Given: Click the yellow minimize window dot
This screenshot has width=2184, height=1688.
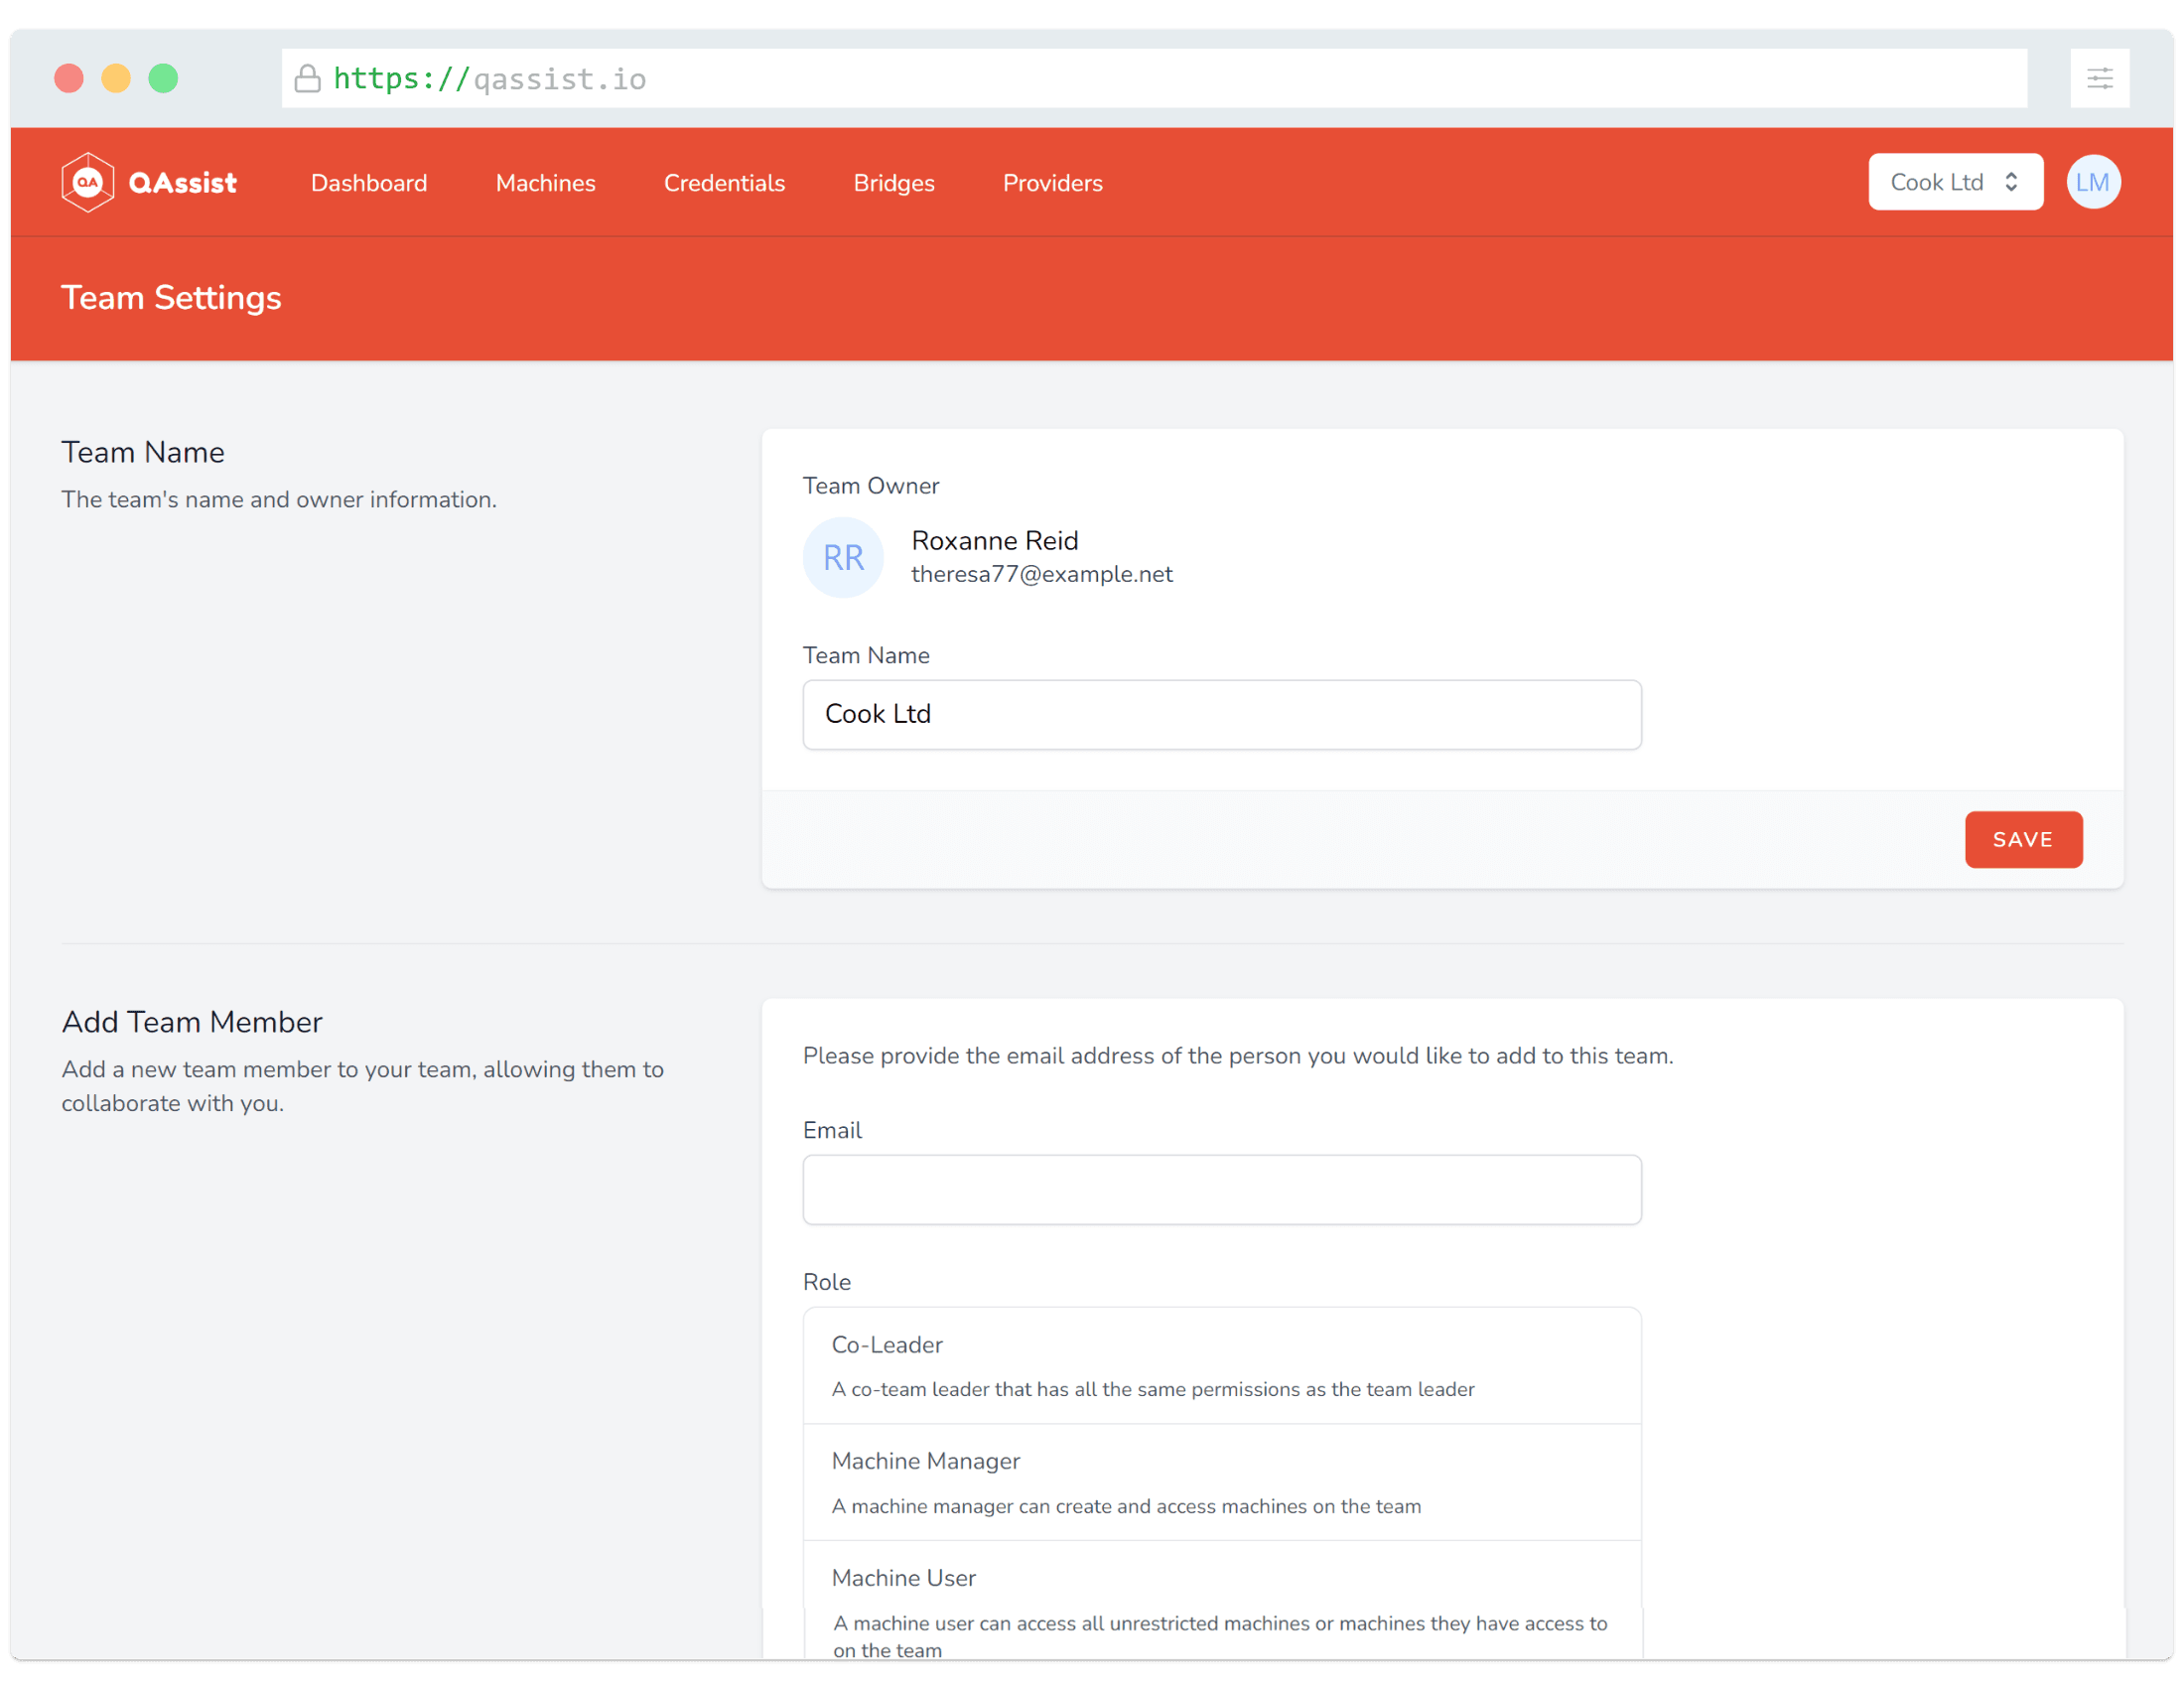Looking at the screenshot, I should click(x=116, y=78).
